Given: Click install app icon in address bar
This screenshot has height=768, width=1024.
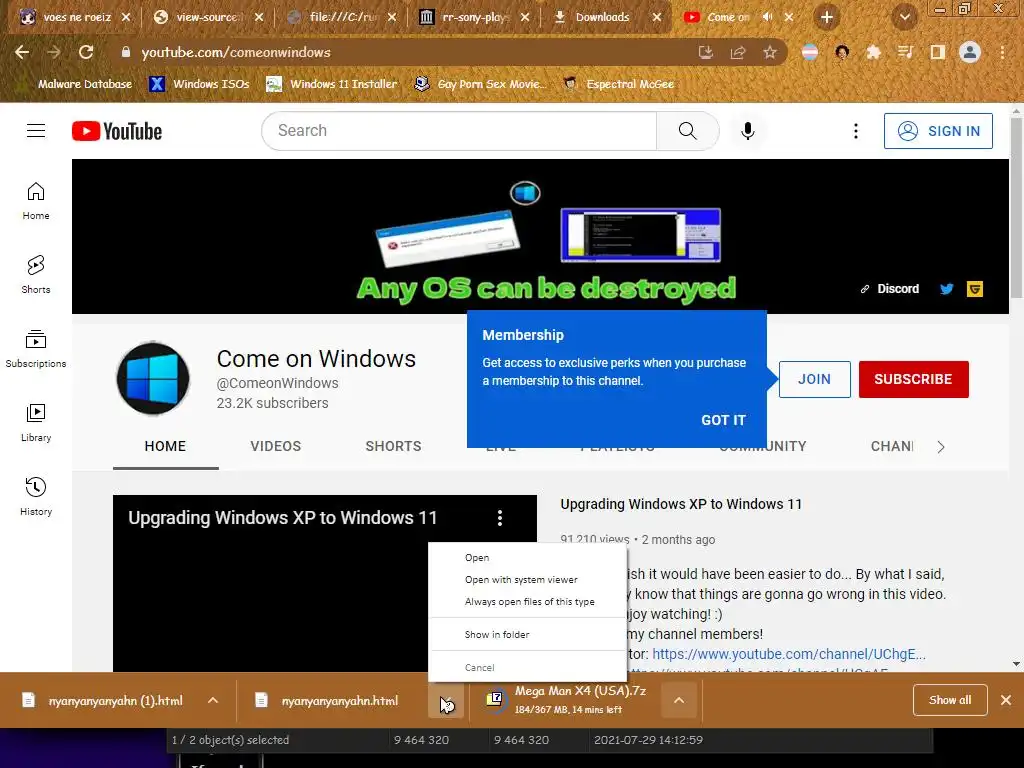Looking at the screenshot, I should click(706, 52).
